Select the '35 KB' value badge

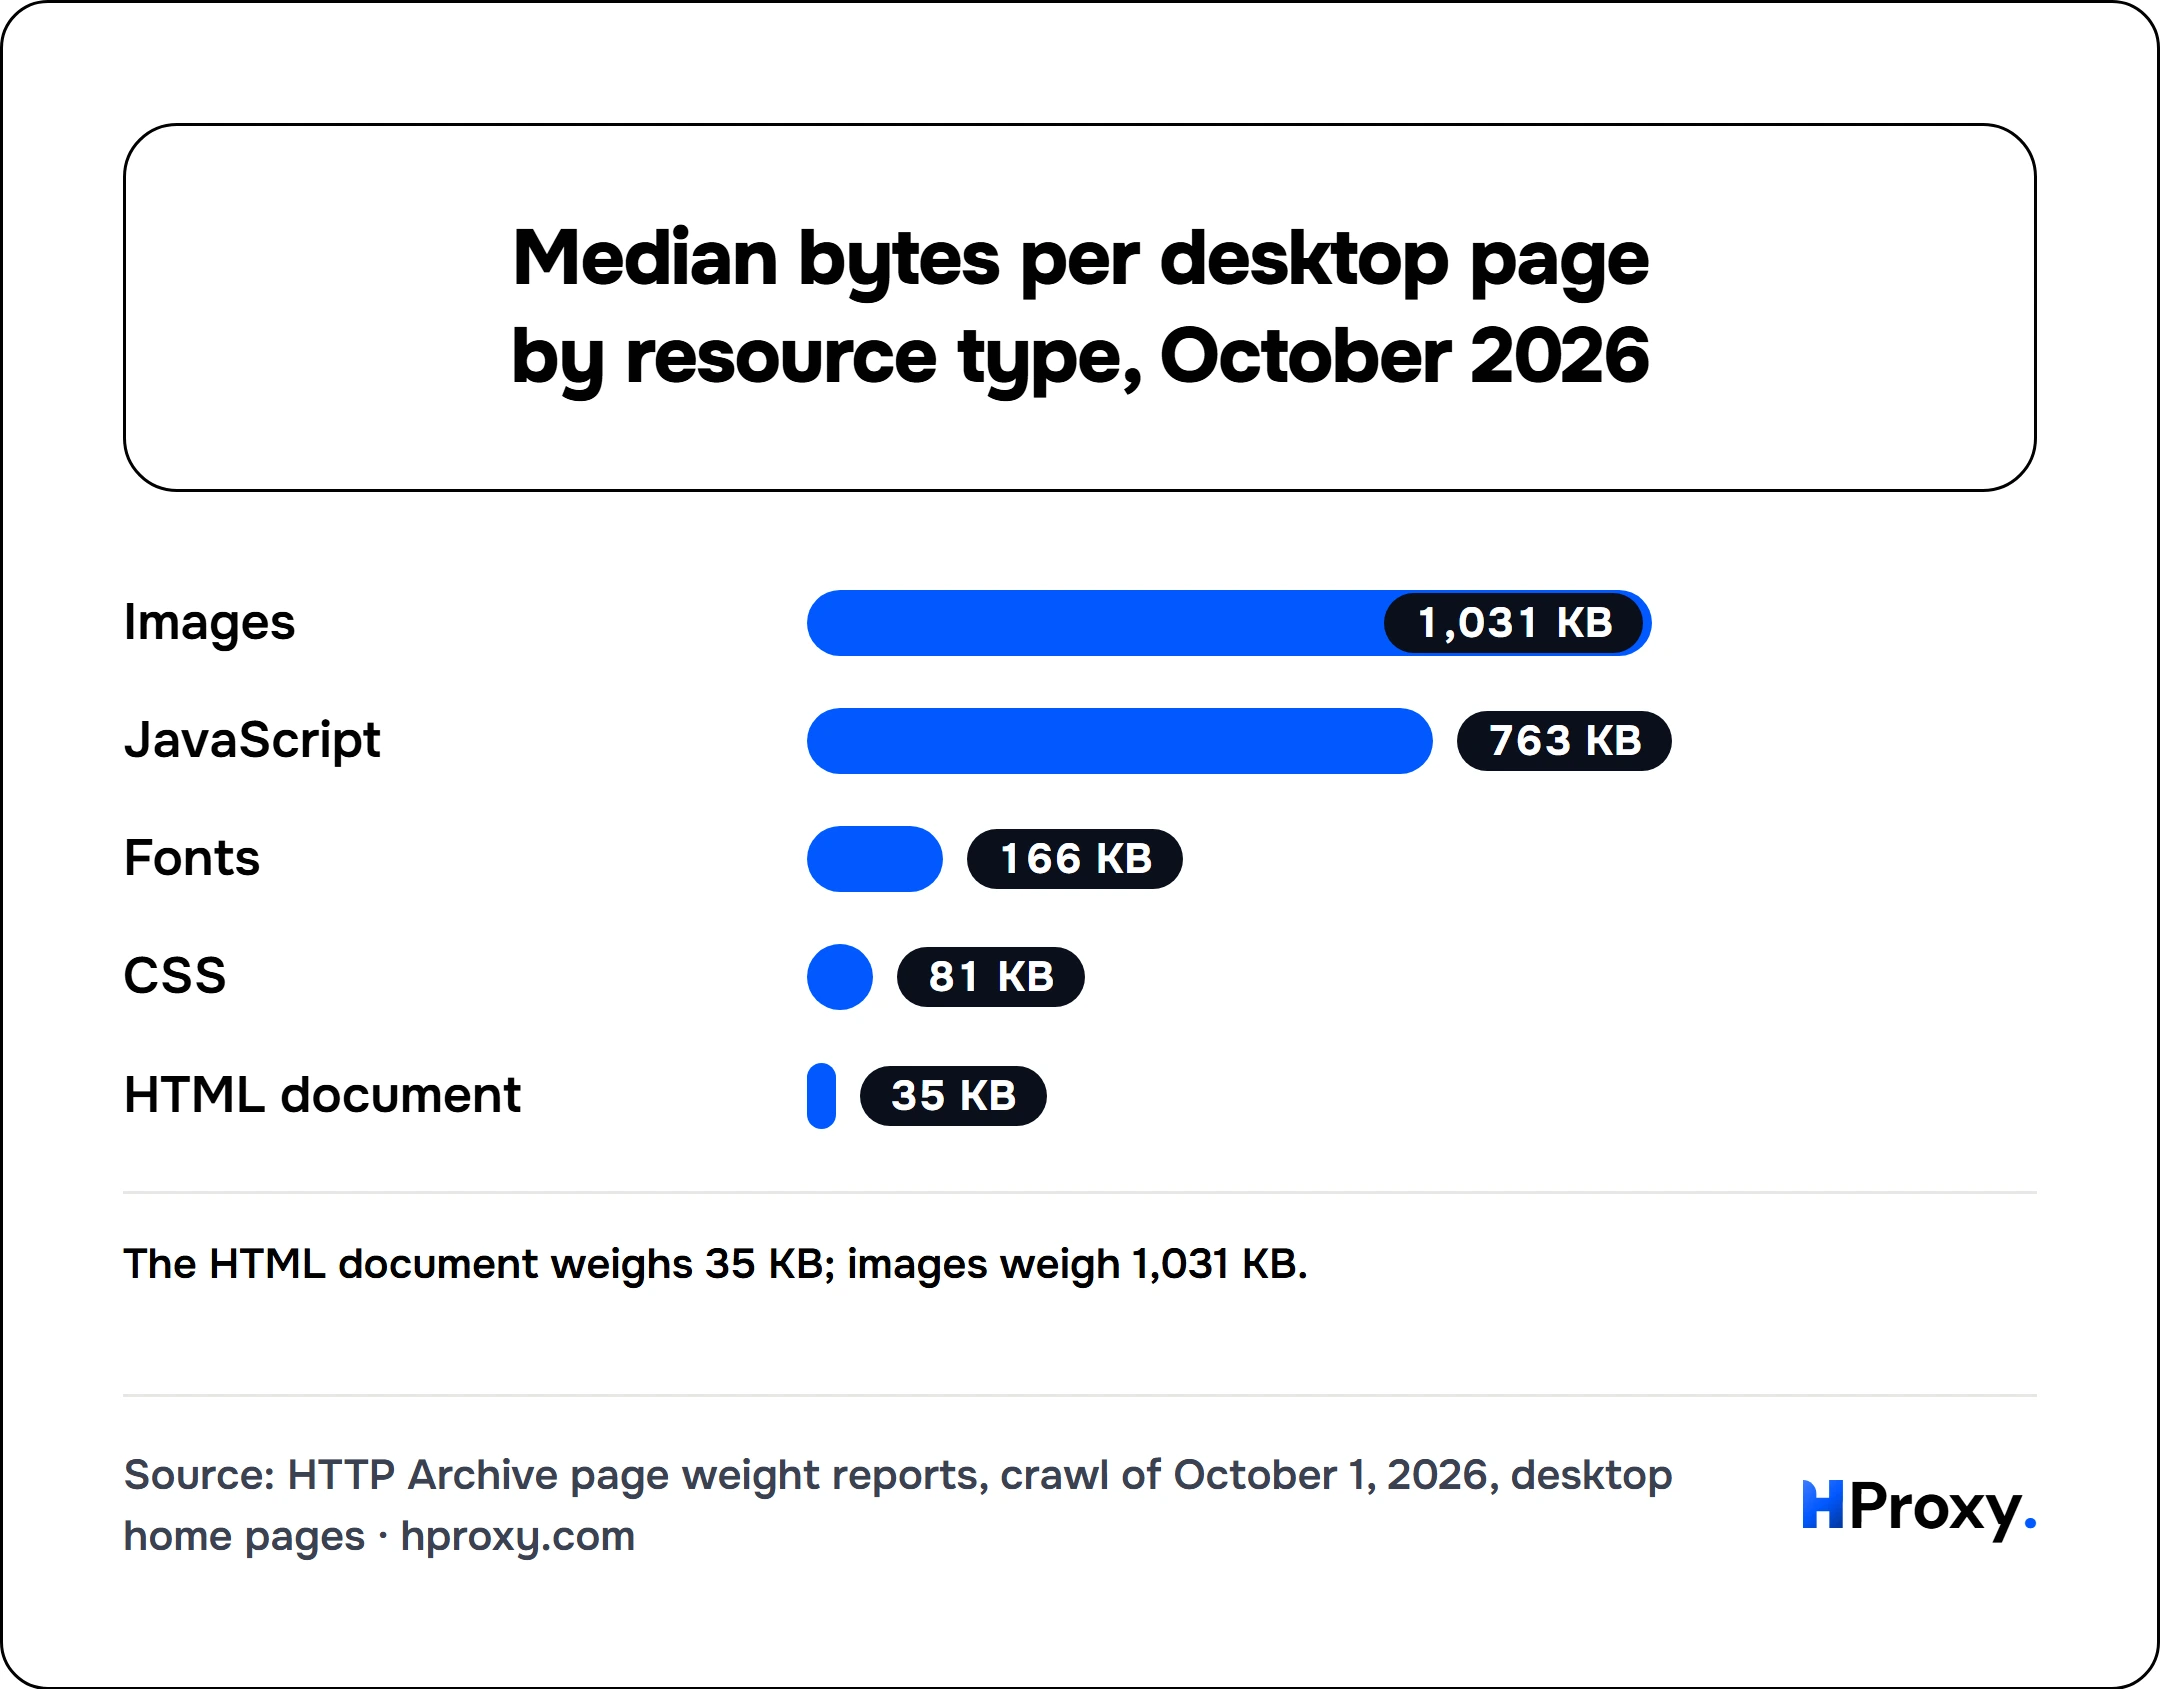pos(953,1096)
